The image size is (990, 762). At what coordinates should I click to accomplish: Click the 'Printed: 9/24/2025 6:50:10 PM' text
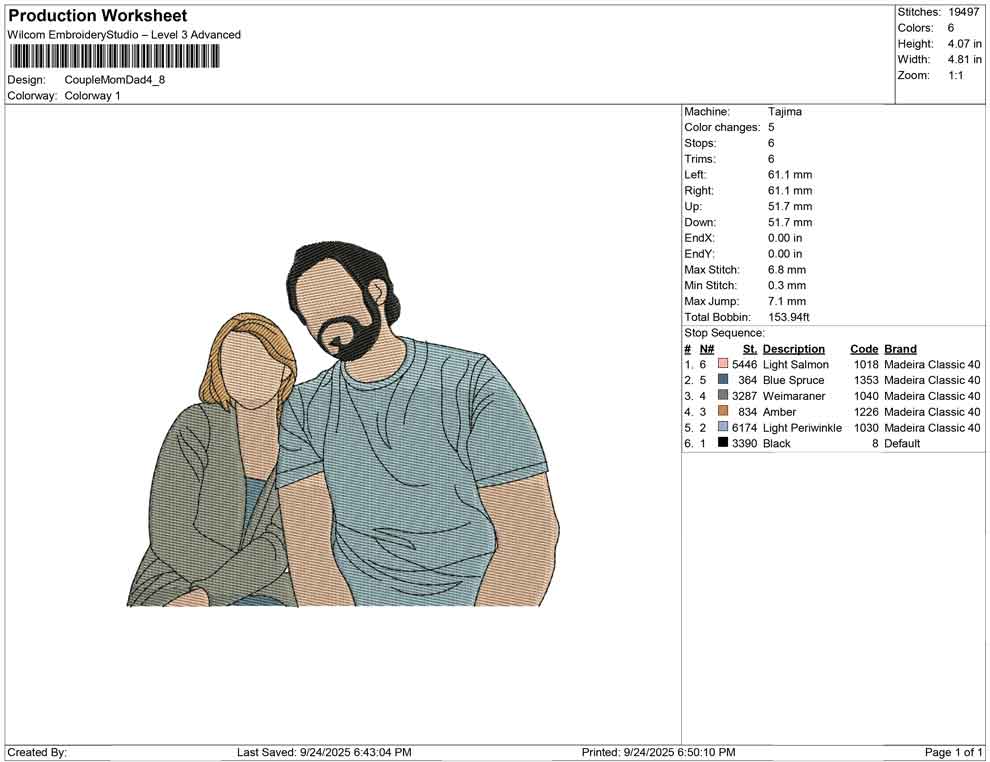(x=659, y=752)
